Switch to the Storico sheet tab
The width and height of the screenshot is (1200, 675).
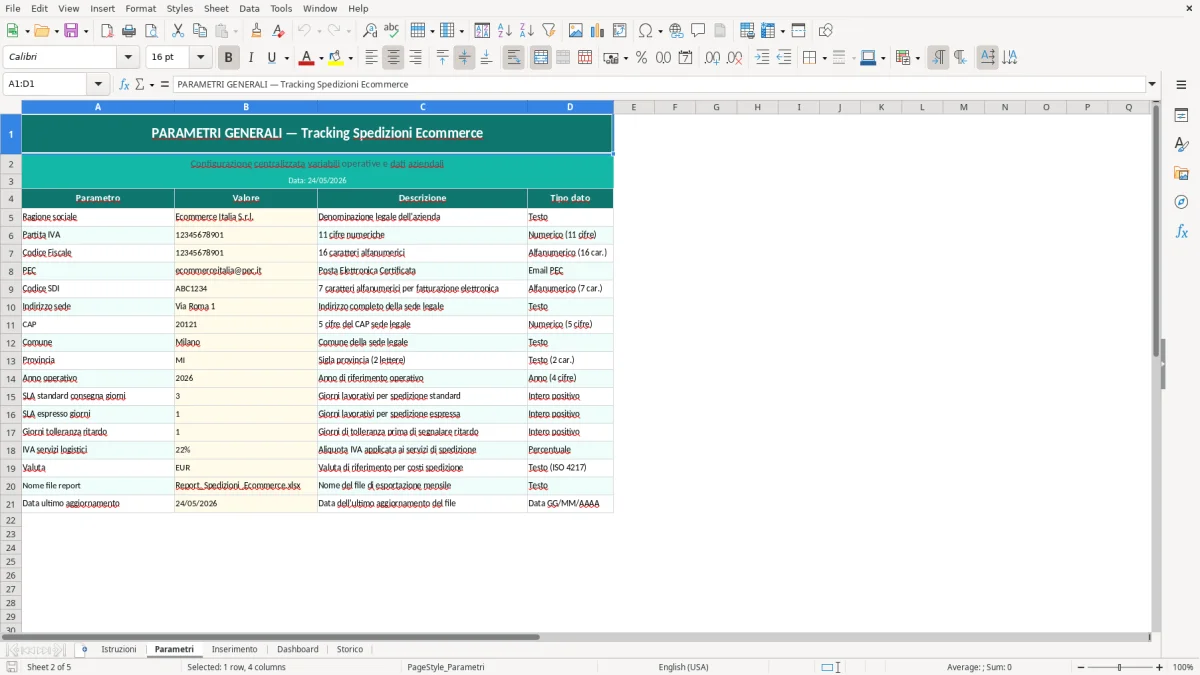(350, 649)
